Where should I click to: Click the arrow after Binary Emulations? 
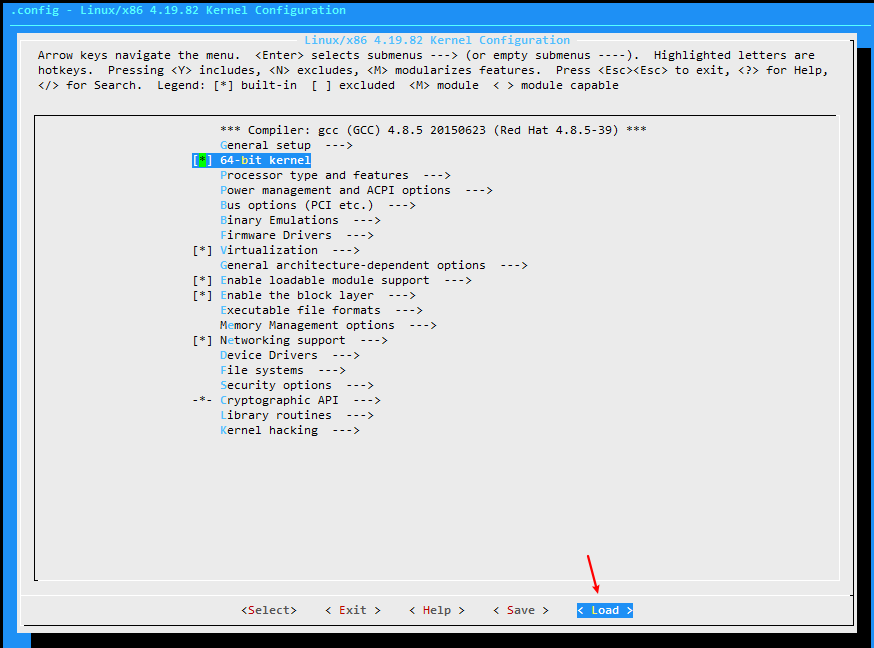(367, 221)
